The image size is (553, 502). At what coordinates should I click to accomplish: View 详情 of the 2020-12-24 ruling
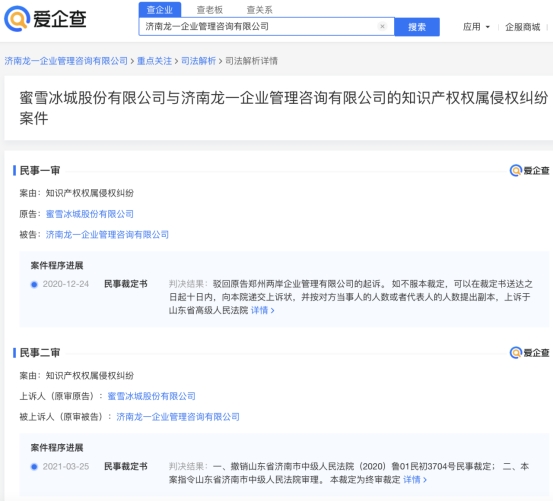click(x=262, y=310)
